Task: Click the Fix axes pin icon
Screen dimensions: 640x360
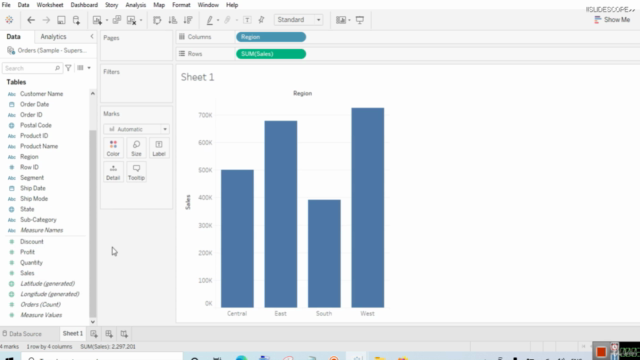Action: point(262,20)
